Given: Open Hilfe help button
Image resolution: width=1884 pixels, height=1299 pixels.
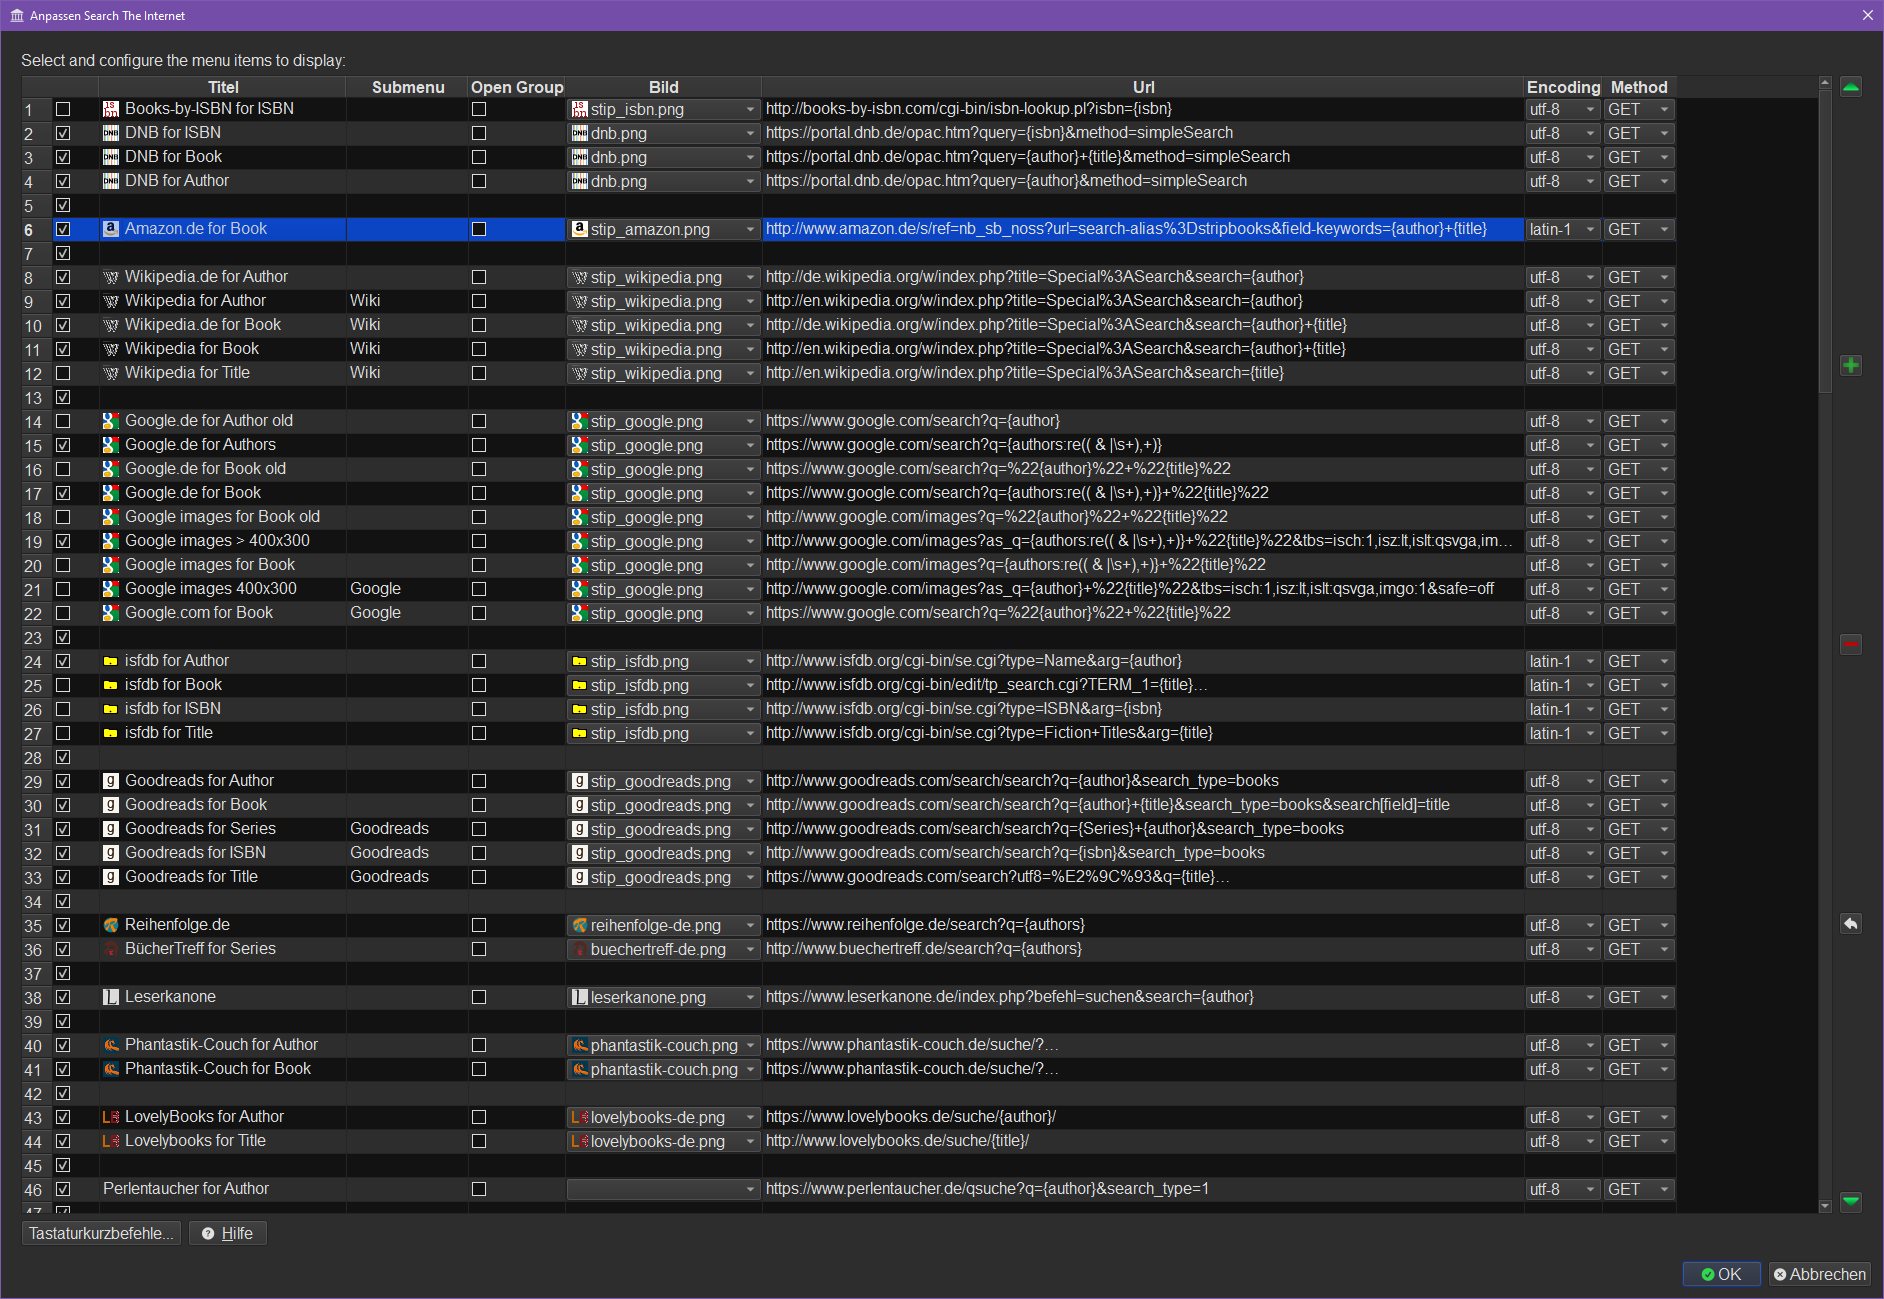Looking at the screenshot, I should coord(228,1233).
